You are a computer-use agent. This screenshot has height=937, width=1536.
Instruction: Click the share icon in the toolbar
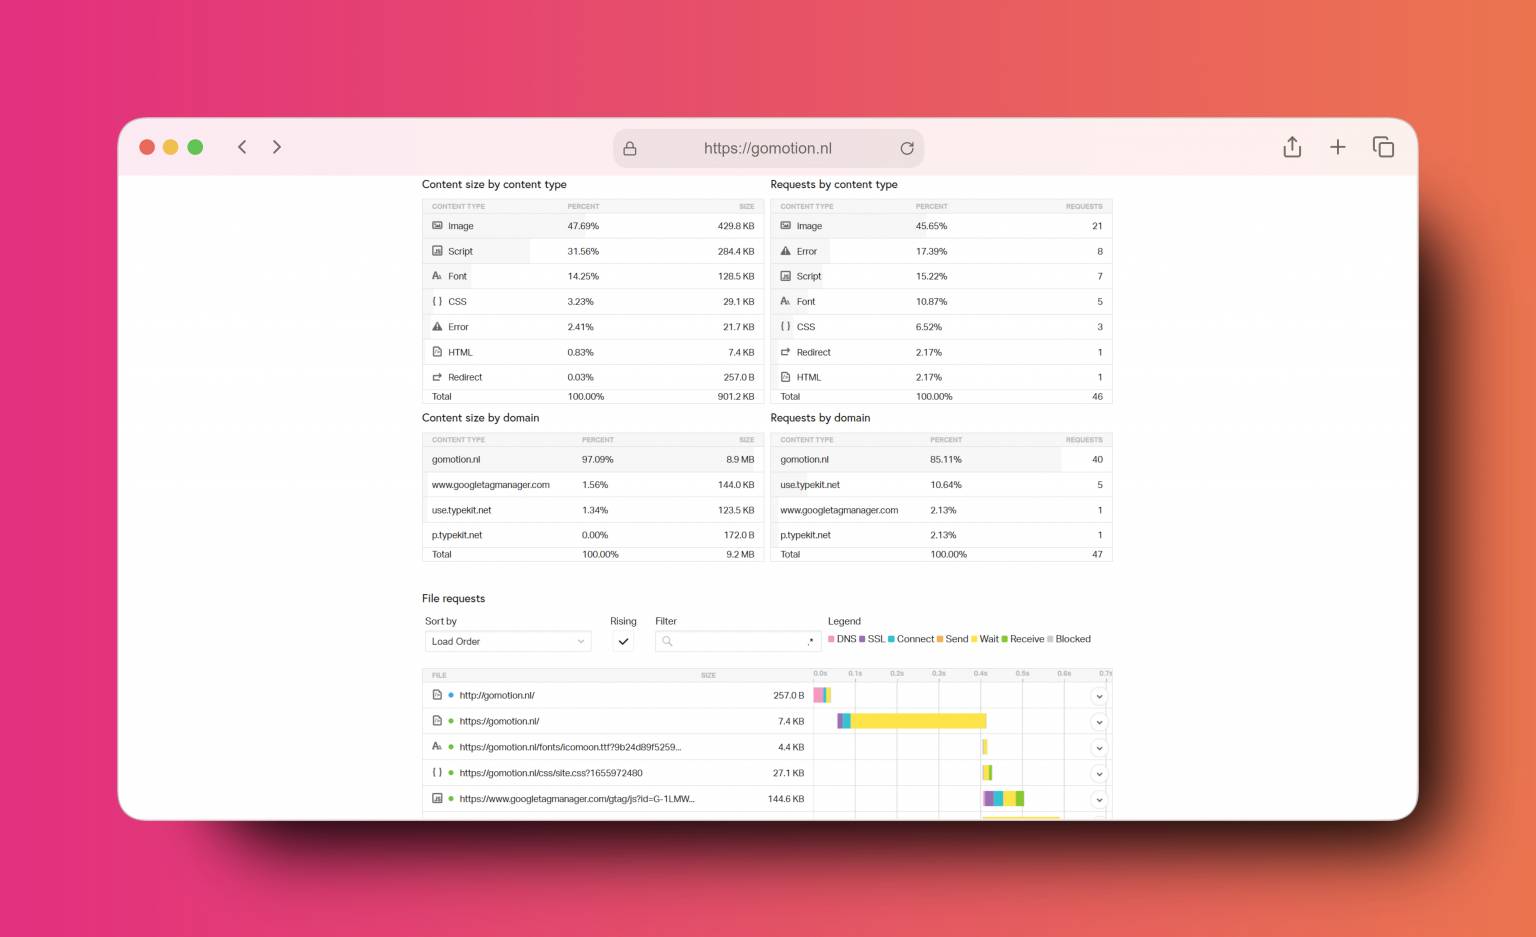[x=1292, y=147]
